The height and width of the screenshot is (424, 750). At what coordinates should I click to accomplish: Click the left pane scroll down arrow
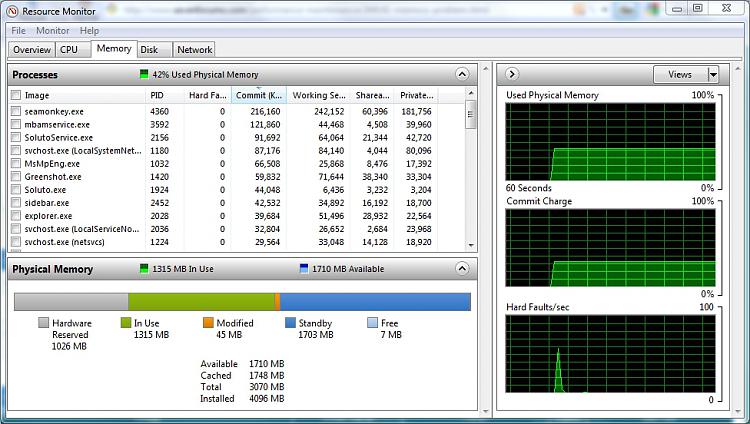click(x=486, y=411)
